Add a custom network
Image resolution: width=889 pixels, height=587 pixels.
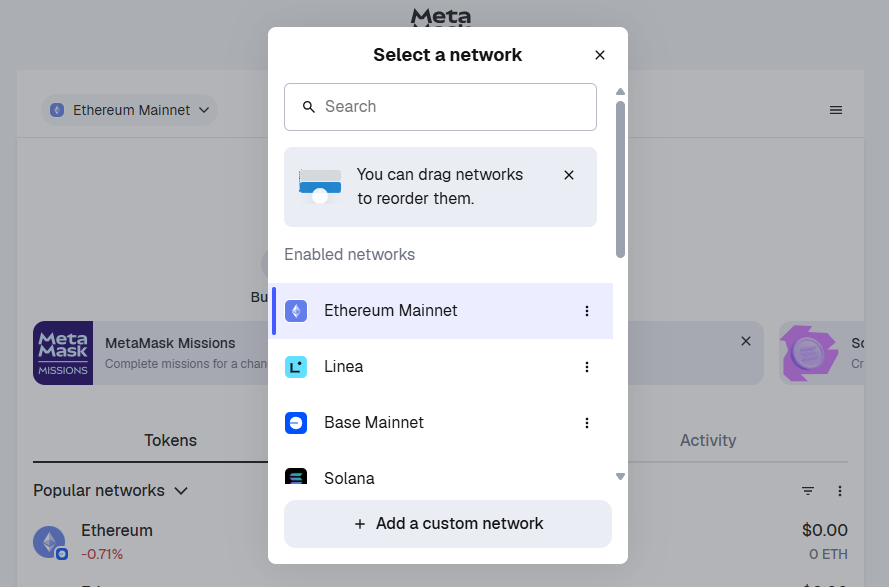click(448, 523)
